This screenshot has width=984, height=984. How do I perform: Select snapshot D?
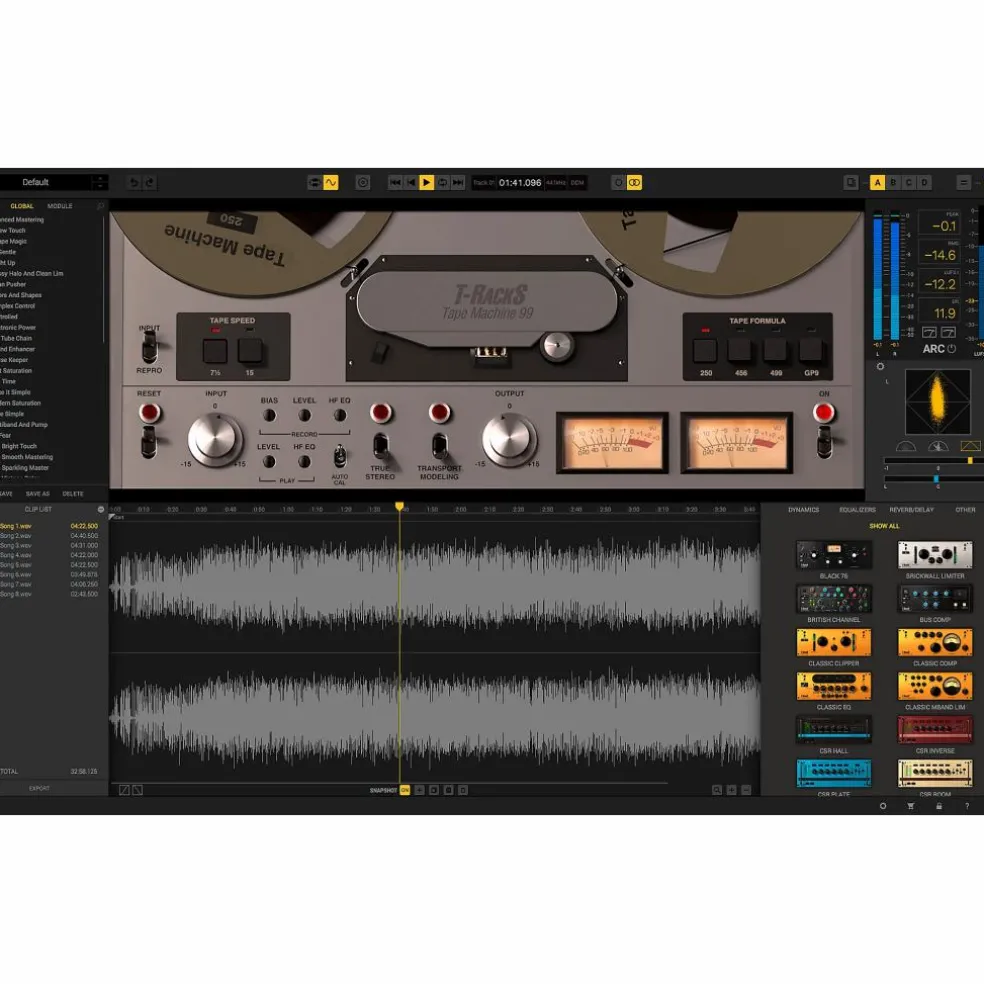click(x=924, y=183)
